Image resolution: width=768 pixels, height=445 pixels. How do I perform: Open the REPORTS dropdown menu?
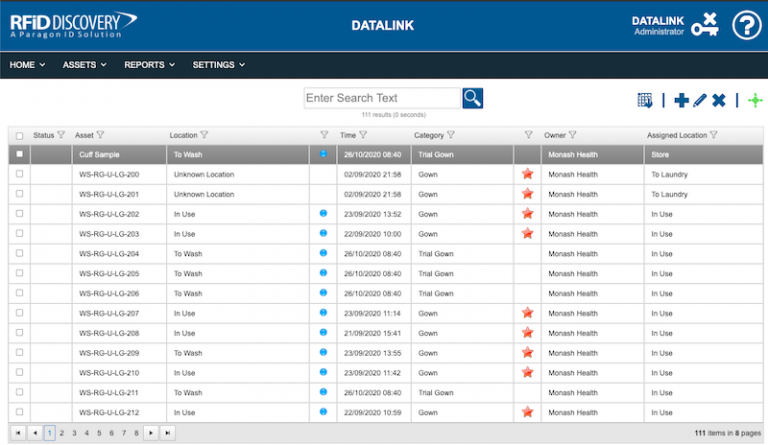click(149, 65)
